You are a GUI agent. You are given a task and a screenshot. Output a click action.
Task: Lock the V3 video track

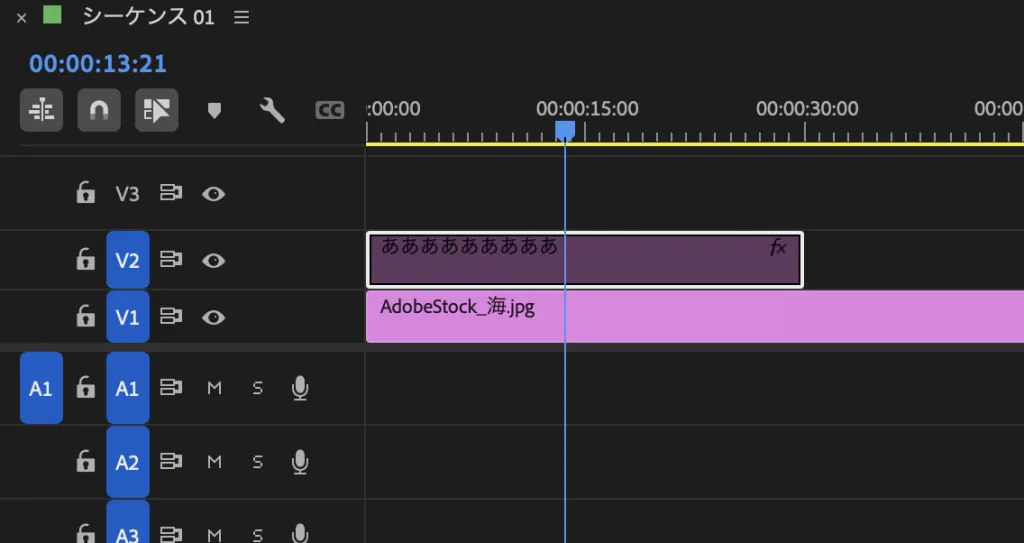pyautogui.click(x=86, y=193)
